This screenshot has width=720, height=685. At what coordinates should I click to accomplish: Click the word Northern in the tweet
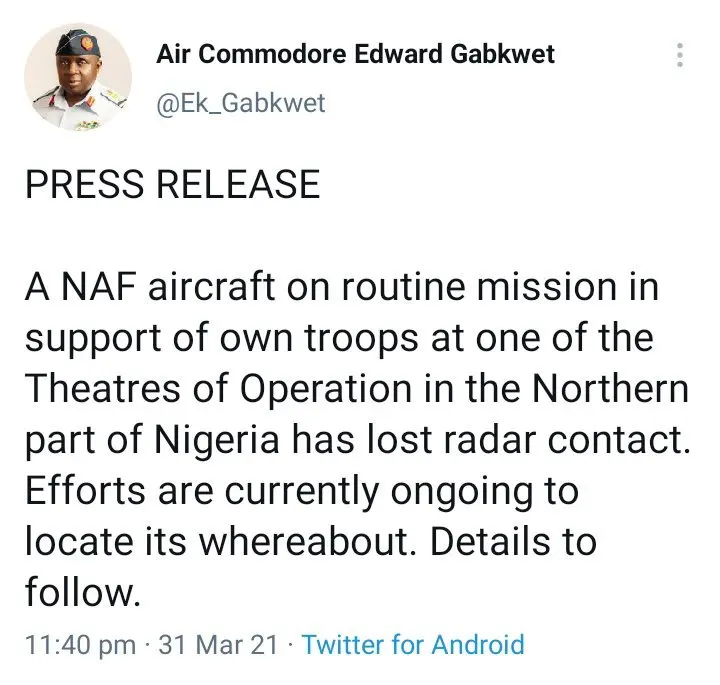(611, 389)
